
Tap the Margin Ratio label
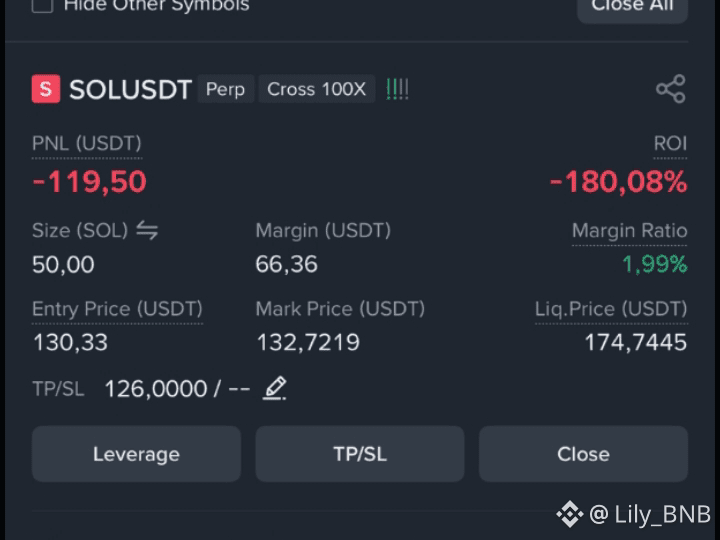(629, 231)
